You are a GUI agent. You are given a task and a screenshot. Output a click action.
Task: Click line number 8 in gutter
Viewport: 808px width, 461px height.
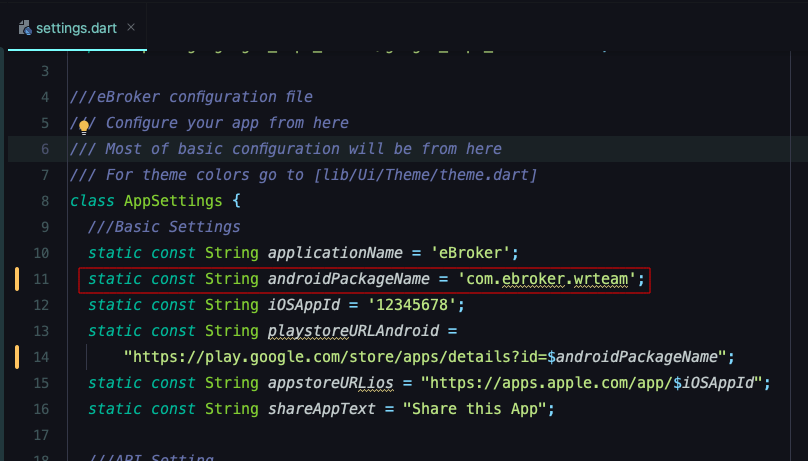45,201
